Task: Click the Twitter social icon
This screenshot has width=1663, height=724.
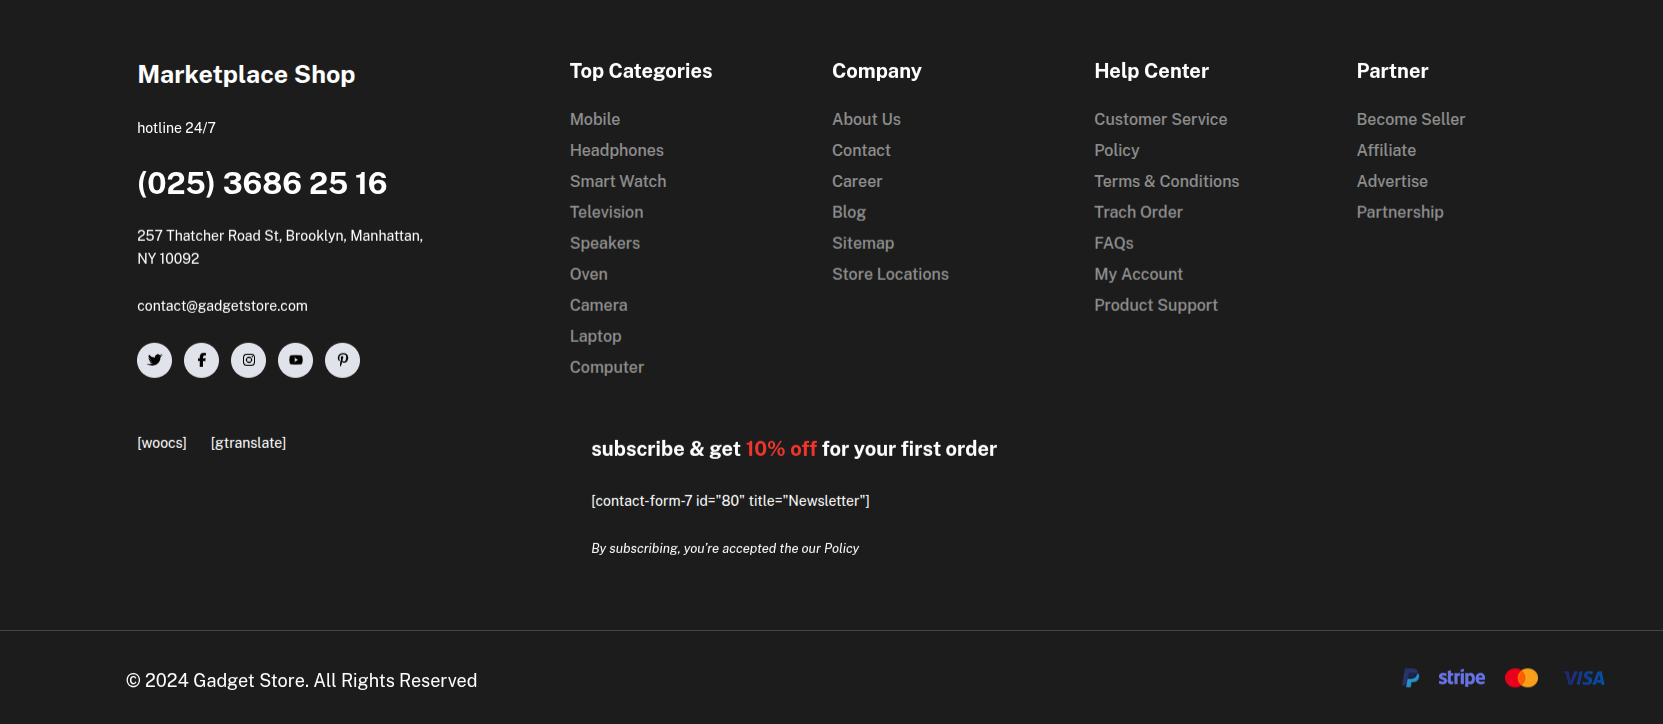Action: [x=154, y=360]
